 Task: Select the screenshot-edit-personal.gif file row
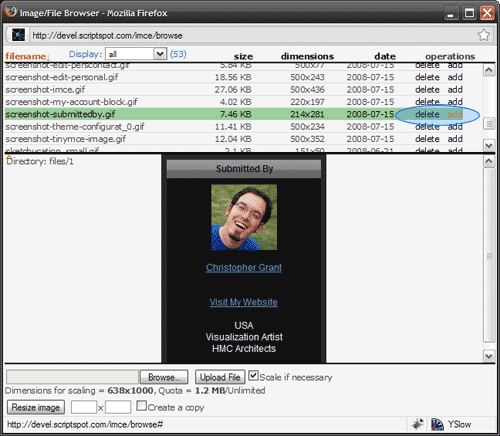pyautogui.click(x=234, y=77)
